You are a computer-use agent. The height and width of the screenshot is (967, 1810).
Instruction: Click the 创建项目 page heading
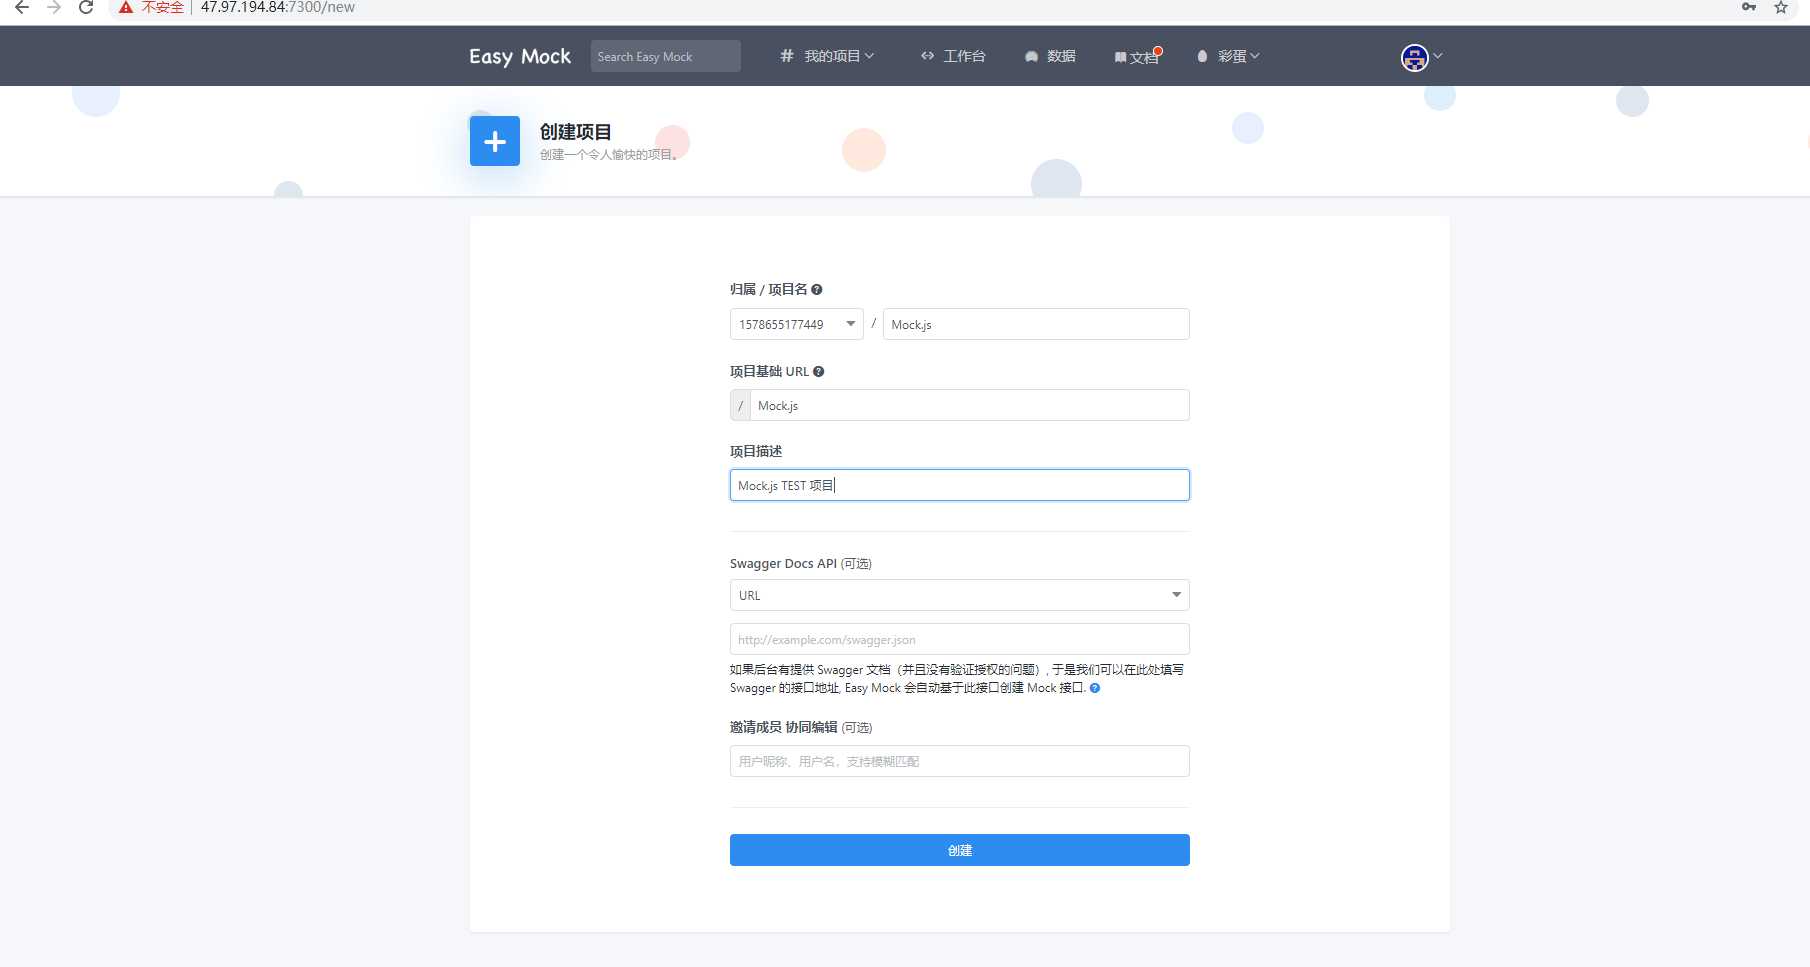(x=576, y=132)
